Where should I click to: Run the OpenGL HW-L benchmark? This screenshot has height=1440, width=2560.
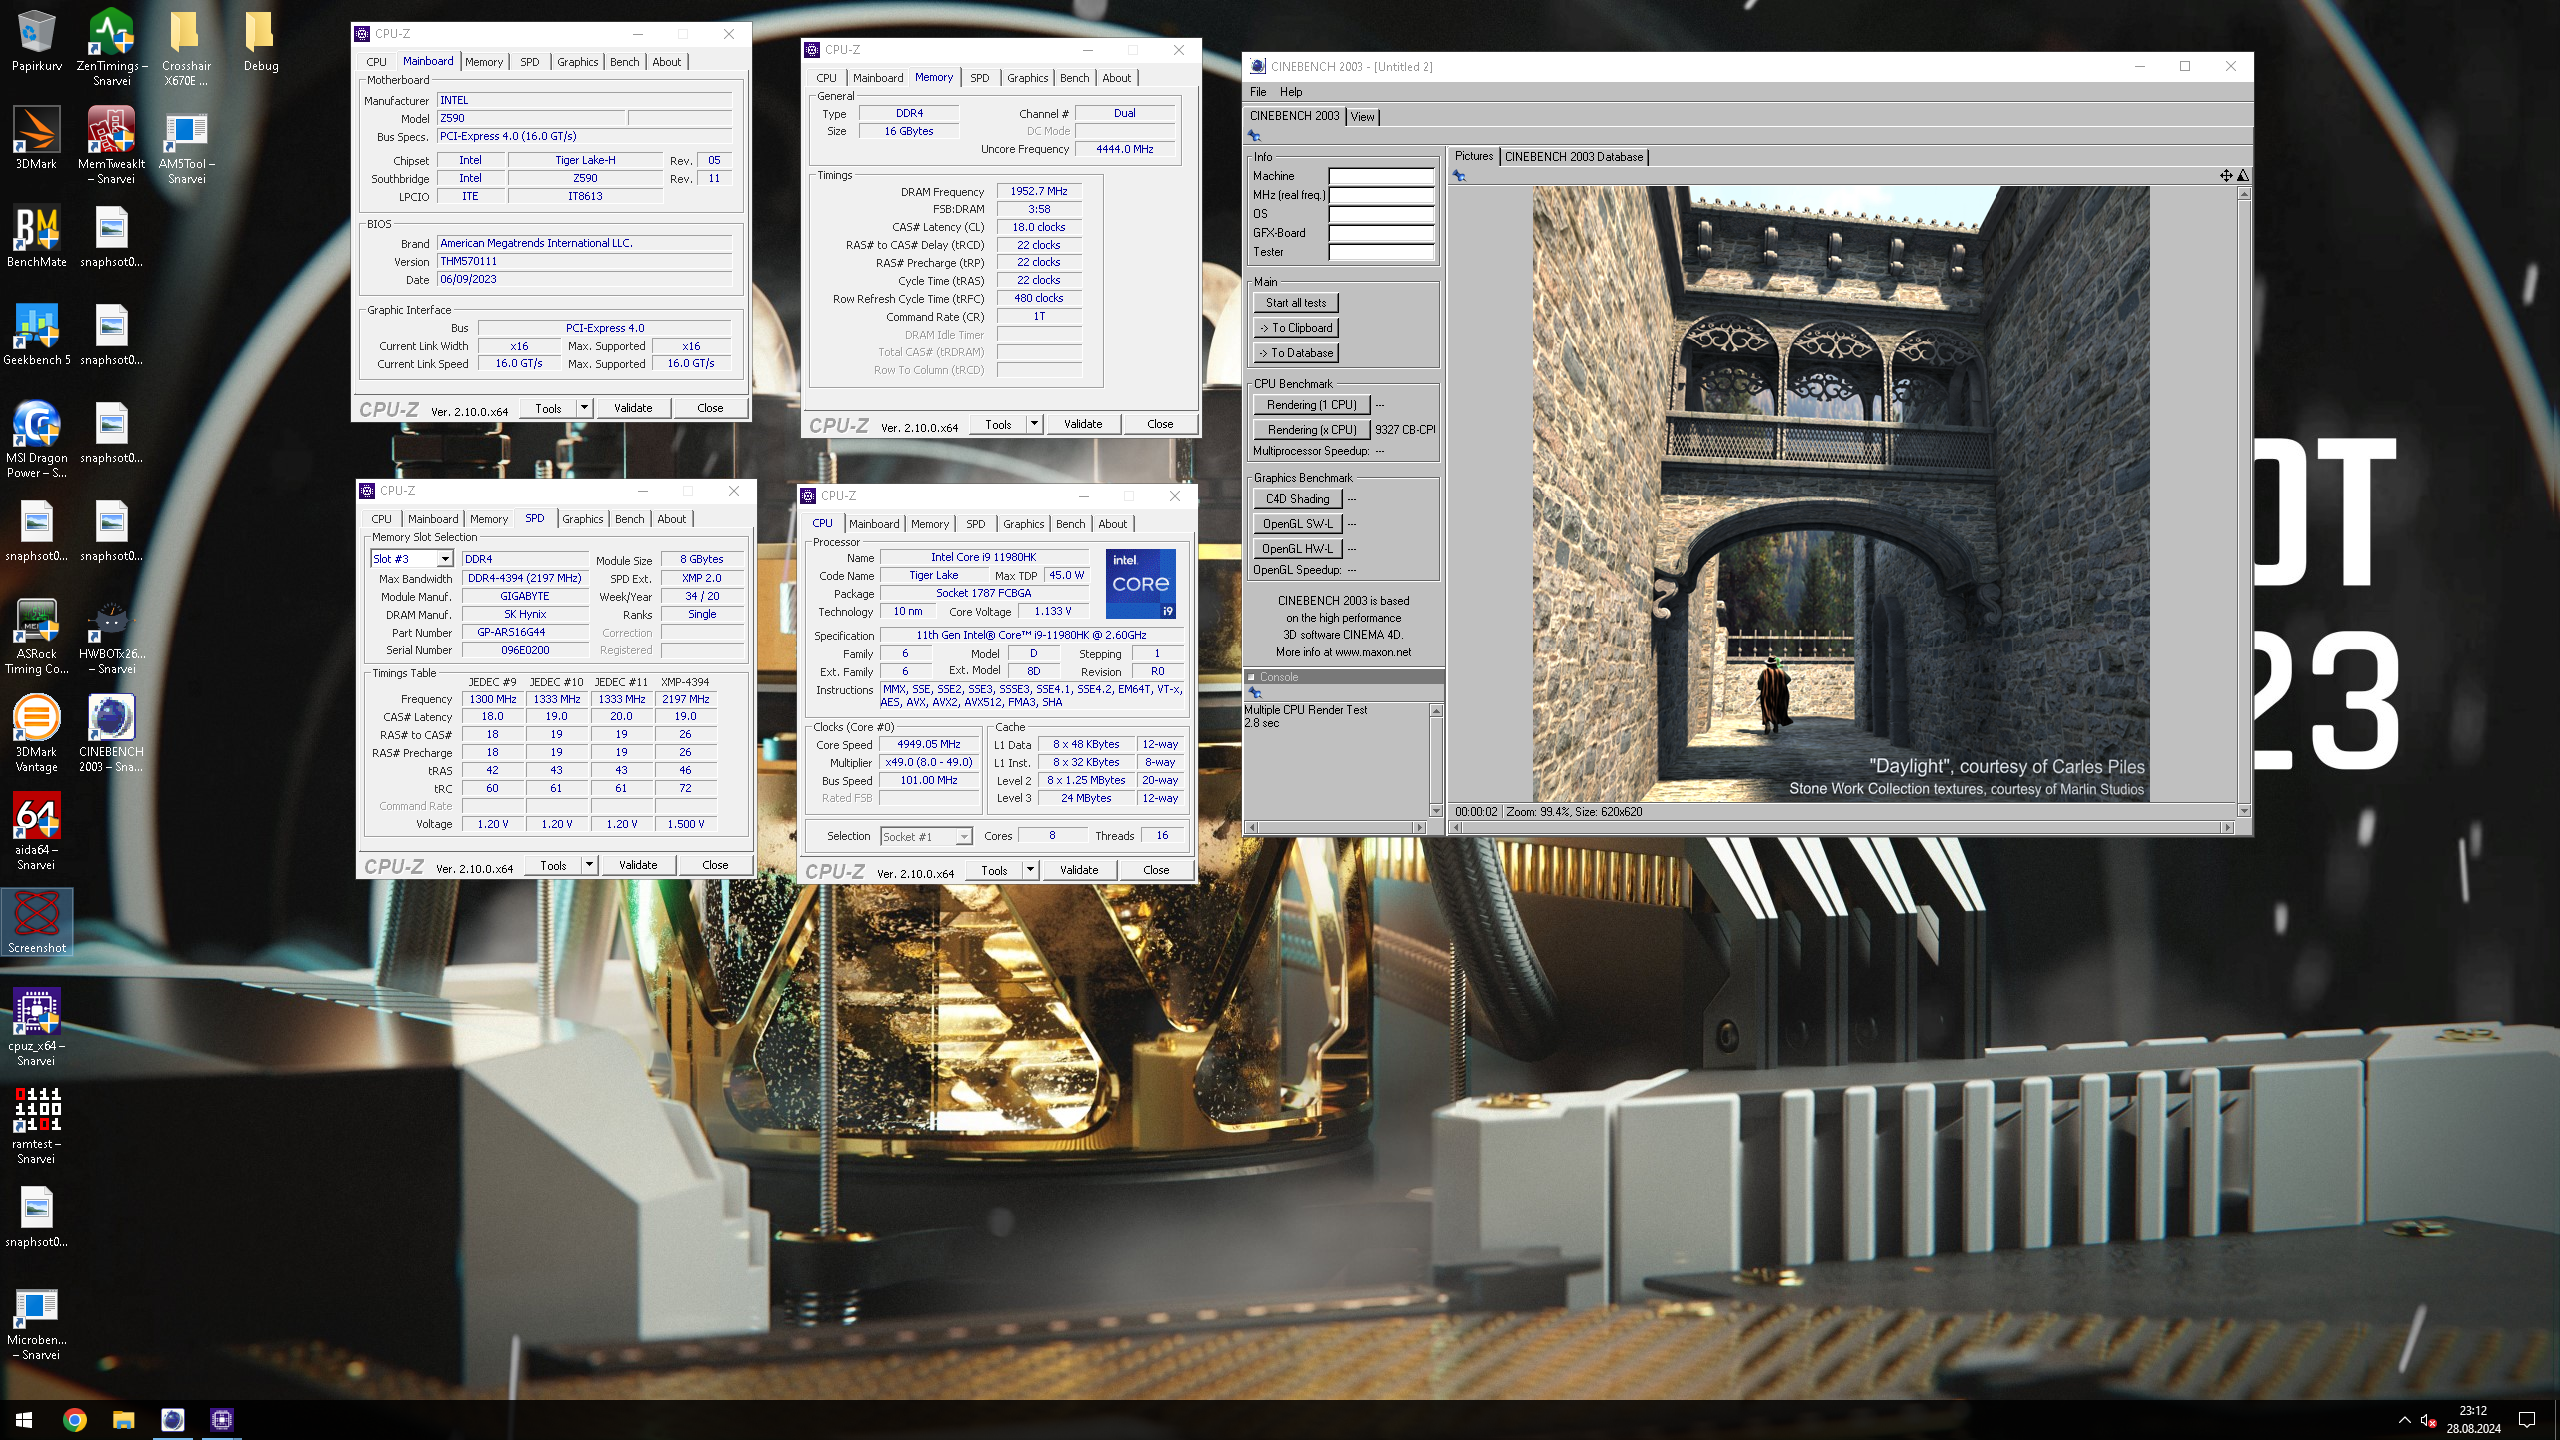tap(1297, 549)
